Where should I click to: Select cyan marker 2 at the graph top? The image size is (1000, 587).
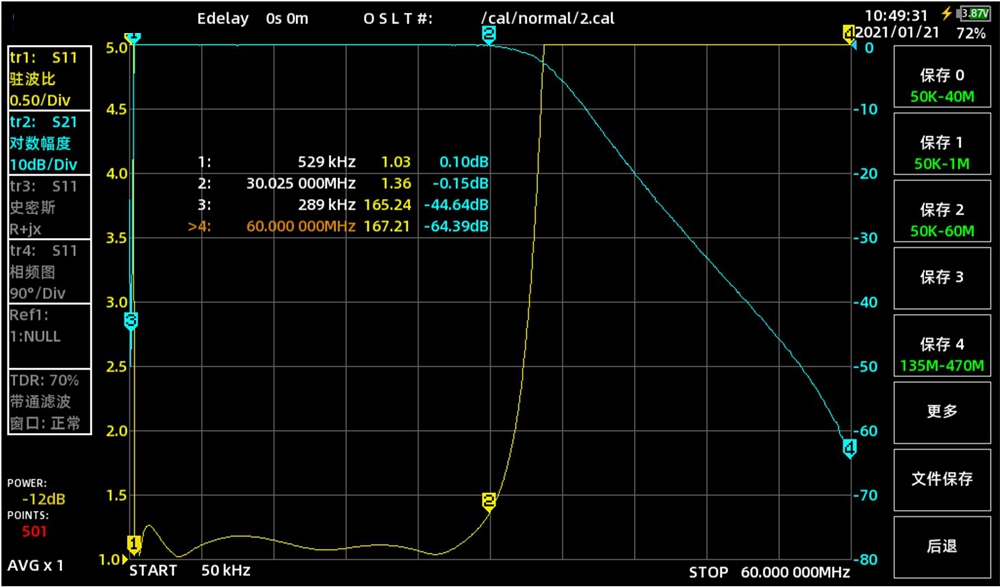(488, 34)
